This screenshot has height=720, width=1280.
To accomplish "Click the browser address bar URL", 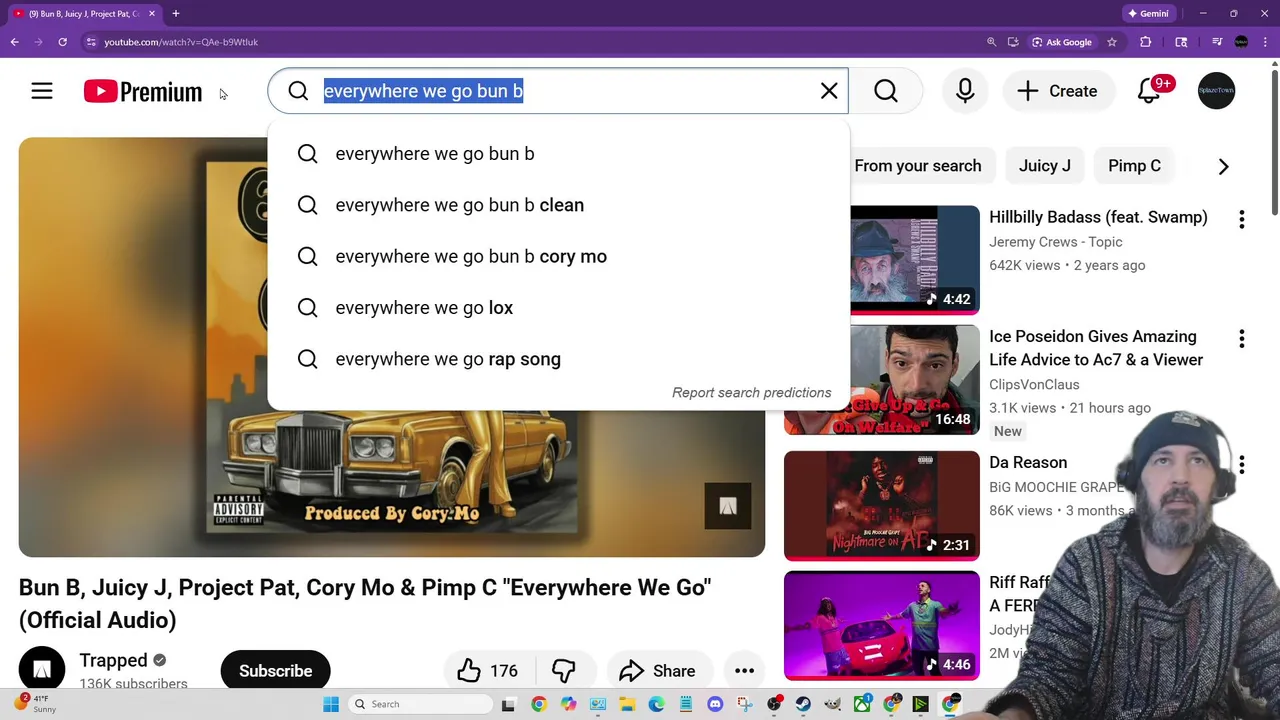I will [x=181, y=42].
